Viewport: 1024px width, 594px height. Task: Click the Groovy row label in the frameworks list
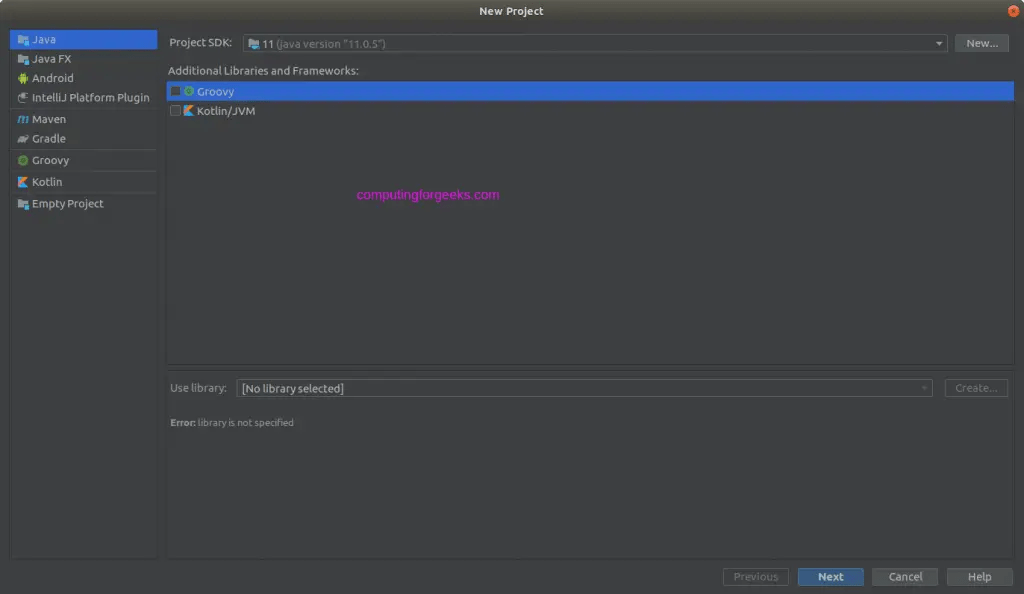point(216,91)
